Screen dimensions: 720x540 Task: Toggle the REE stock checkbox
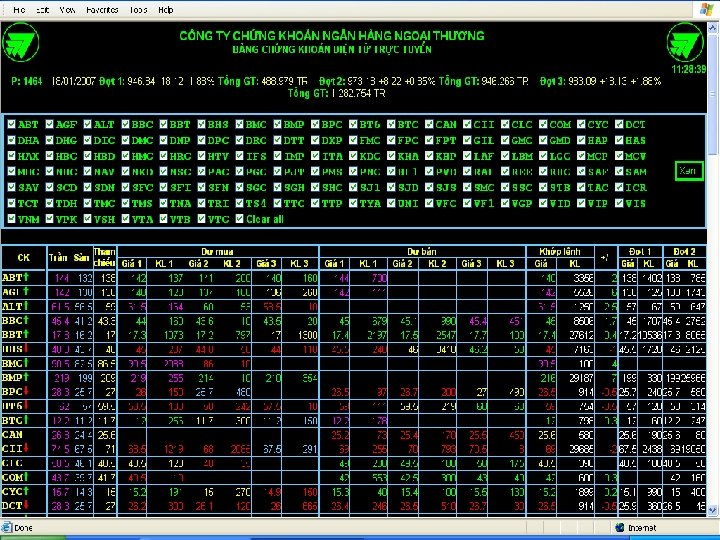point(505,171)
